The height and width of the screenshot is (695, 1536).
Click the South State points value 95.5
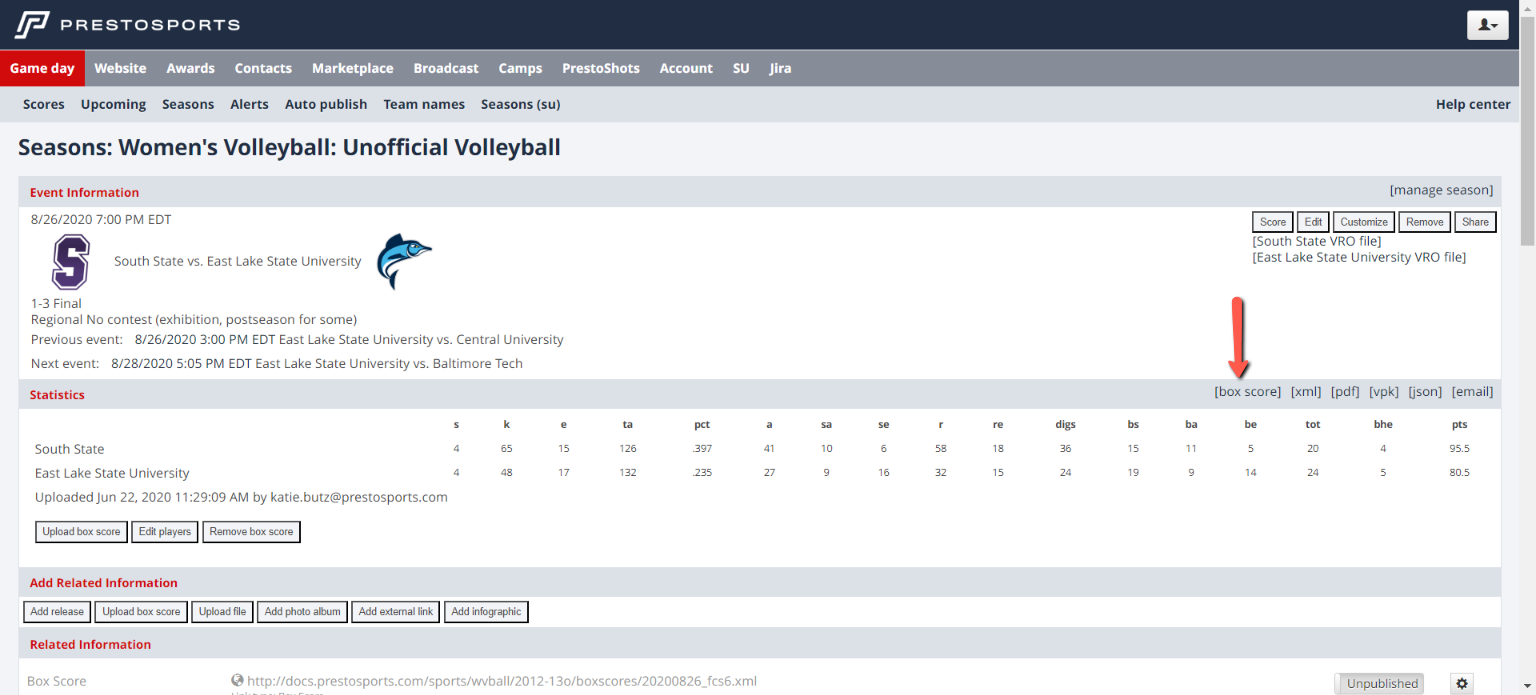[x=1460, y=449]
